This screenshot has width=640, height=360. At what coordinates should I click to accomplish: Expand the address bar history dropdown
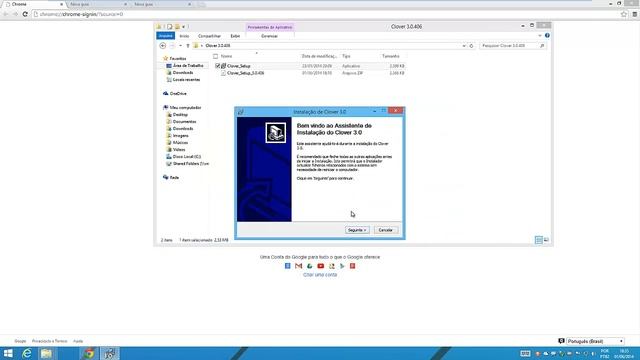pos(464,46)
